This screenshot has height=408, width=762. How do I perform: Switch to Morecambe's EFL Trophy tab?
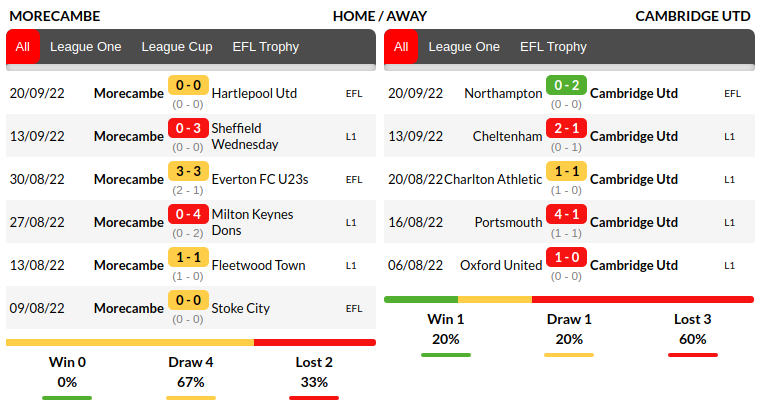click(266, 47)
